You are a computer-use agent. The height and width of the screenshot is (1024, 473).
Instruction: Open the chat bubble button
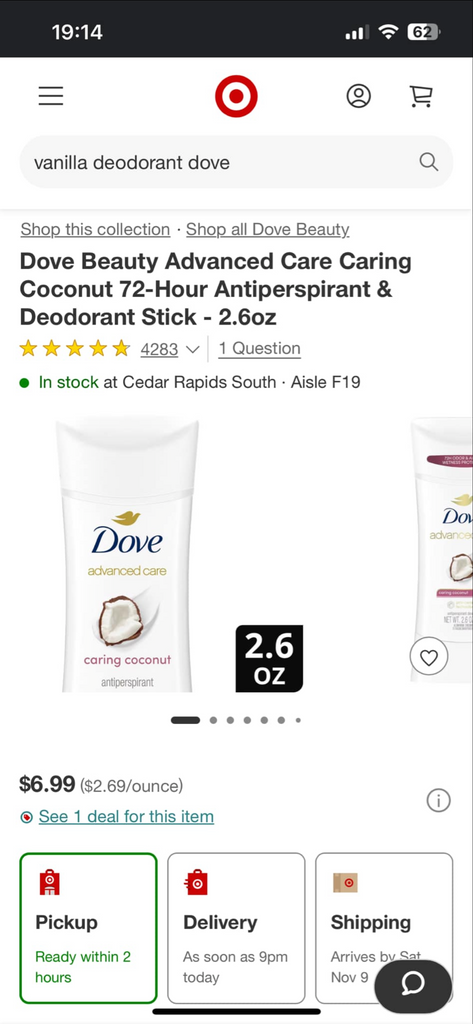pos(413,983)
